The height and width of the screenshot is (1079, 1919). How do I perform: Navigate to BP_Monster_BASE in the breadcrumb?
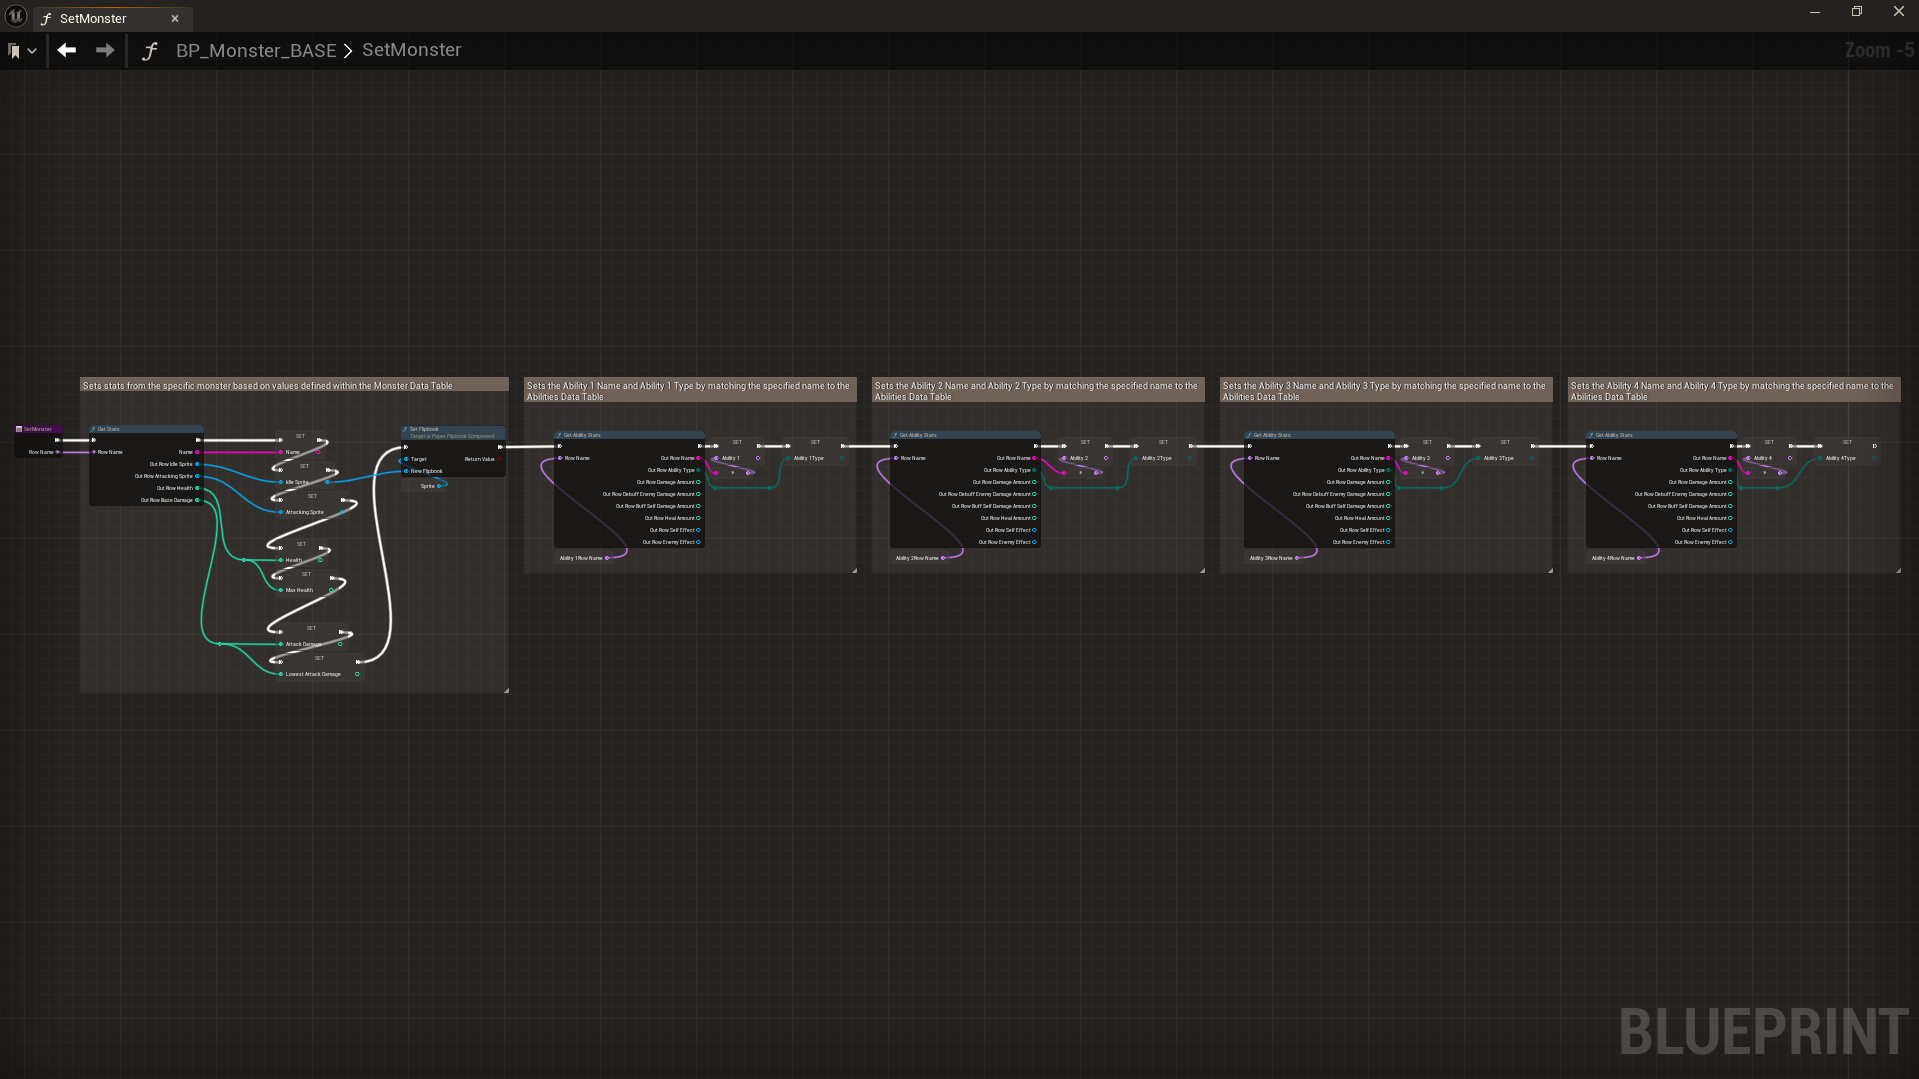pyautogui.click(x=255, y=51)
